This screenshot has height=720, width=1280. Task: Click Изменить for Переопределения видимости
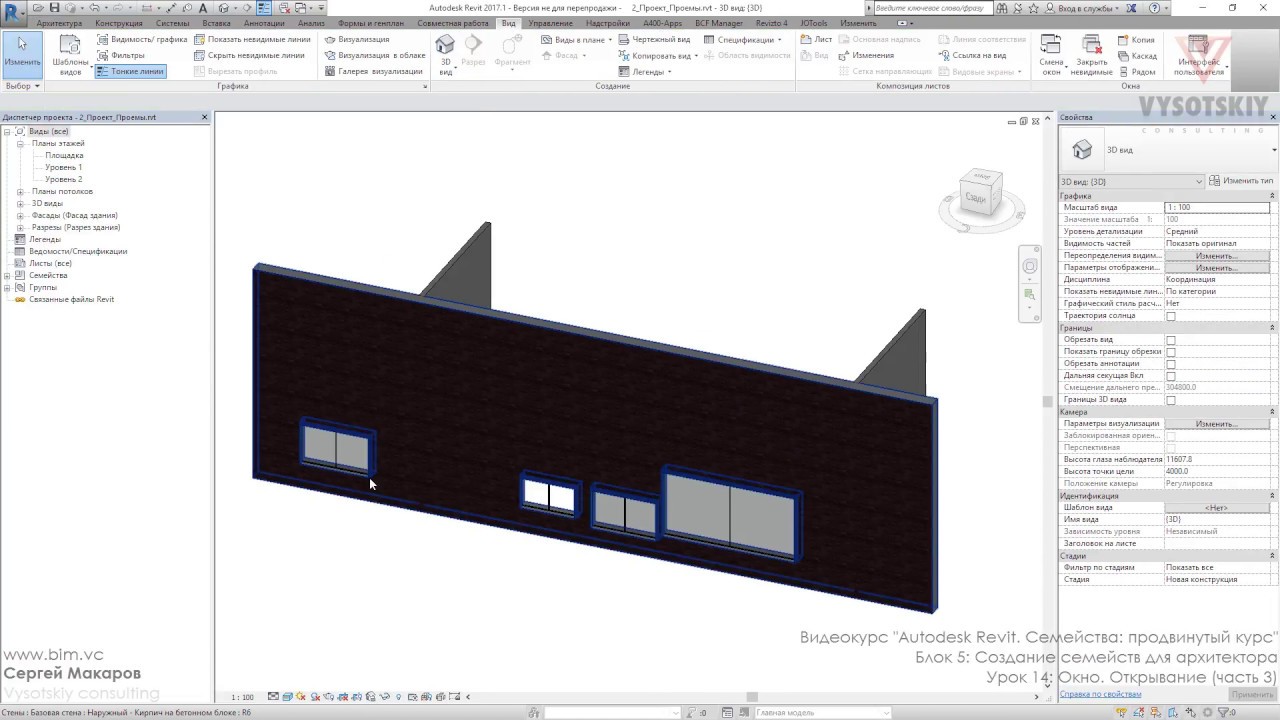[1217, 256]
